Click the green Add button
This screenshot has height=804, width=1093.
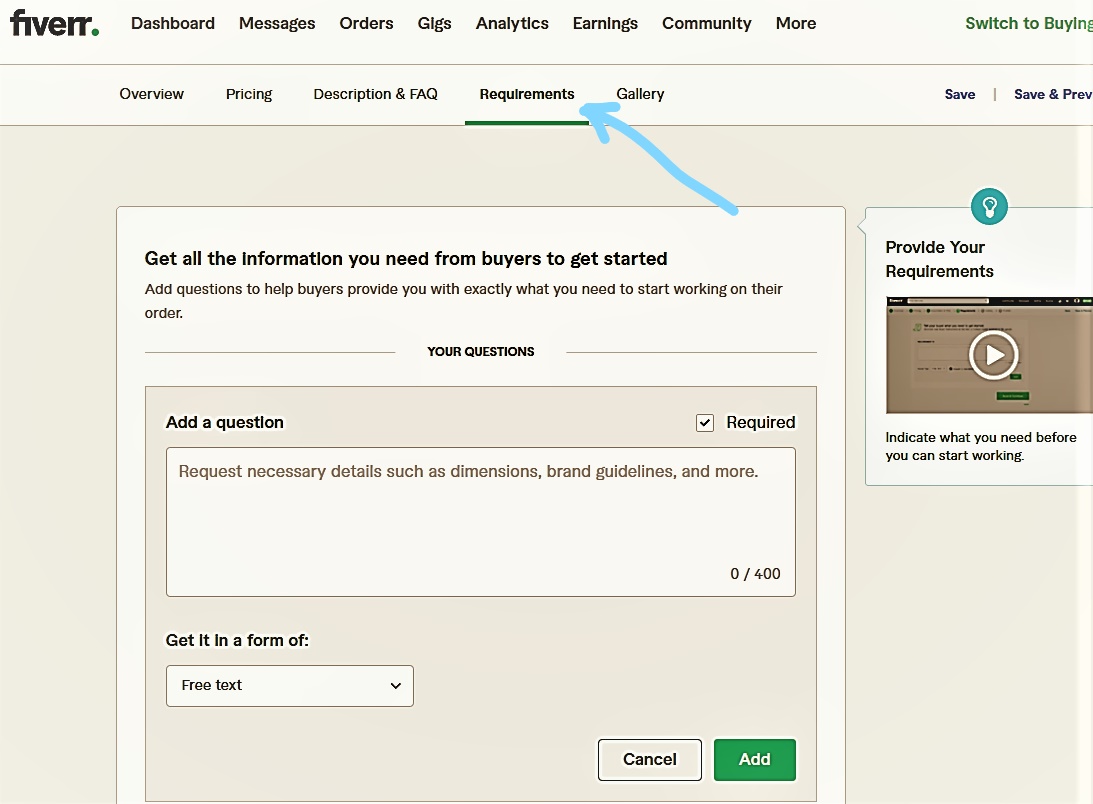[754, 759]
